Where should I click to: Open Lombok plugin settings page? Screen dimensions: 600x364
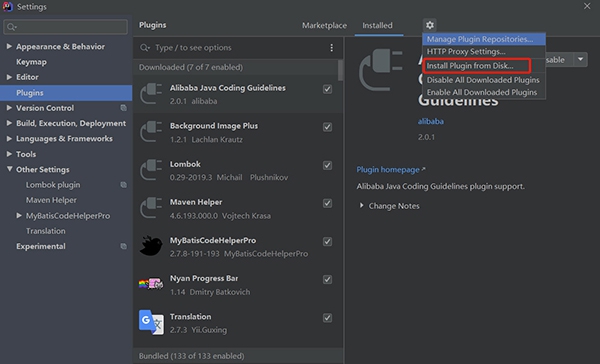point(53,185)
